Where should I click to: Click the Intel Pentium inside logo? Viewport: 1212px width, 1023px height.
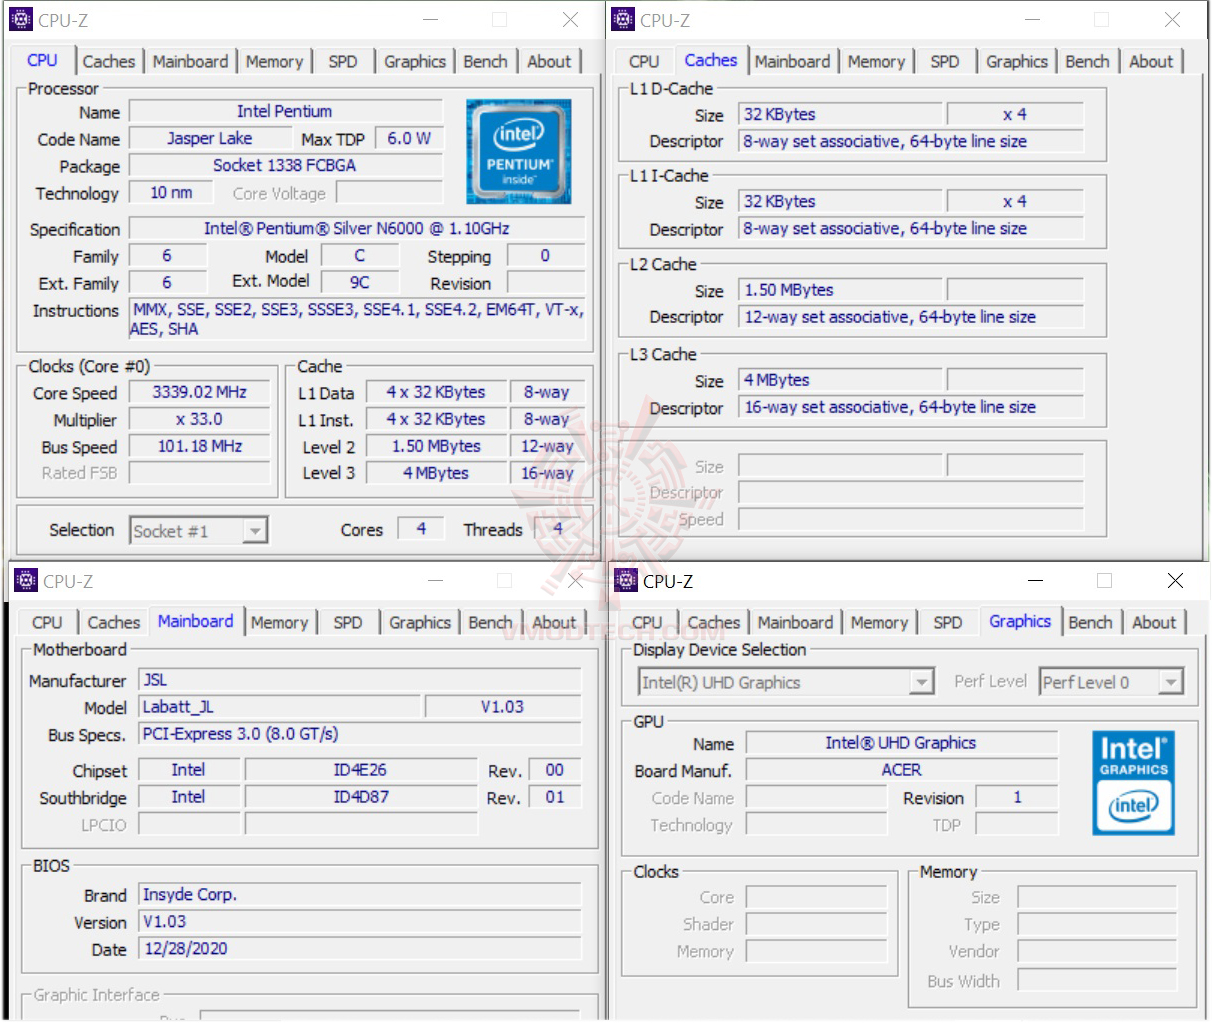point(518,151)
